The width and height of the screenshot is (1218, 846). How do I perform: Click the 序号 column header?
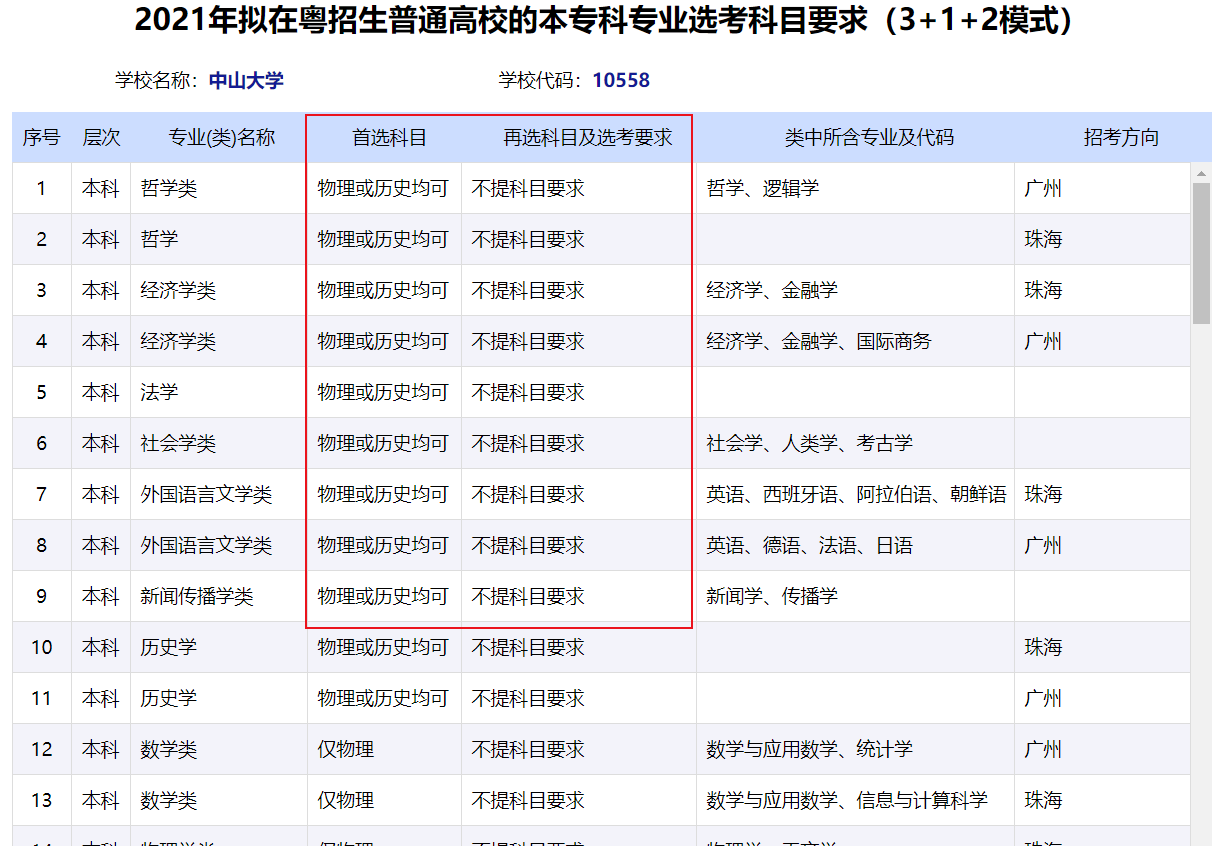tap(41, 138)
